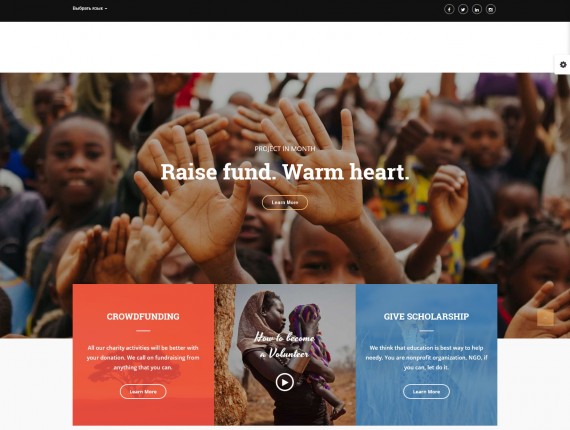Click How to become a Volunteer text
The height and width of the screenshot is (430, 570).
pos(285,345)
